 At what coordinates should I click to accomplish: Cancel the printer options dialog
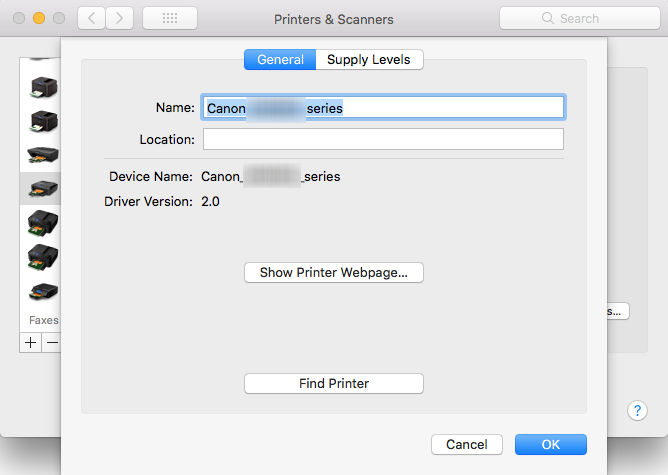click(466, 444)
